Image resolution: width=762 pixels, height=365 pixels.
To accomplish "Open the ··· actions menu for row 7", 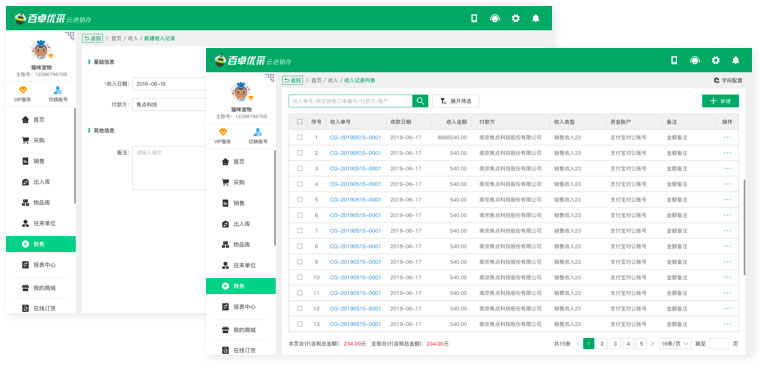I will click(x=727, y=231).
